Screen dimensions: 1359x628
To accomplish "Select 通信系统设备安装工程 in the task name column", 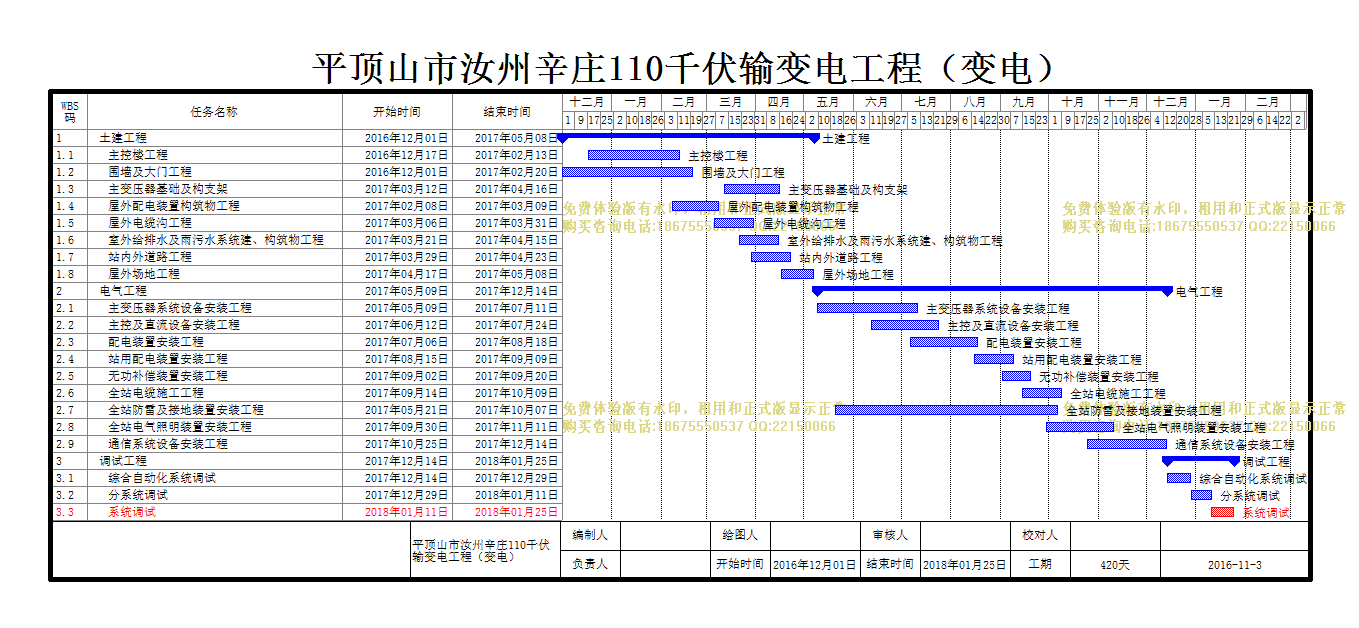I will point(168,444).
